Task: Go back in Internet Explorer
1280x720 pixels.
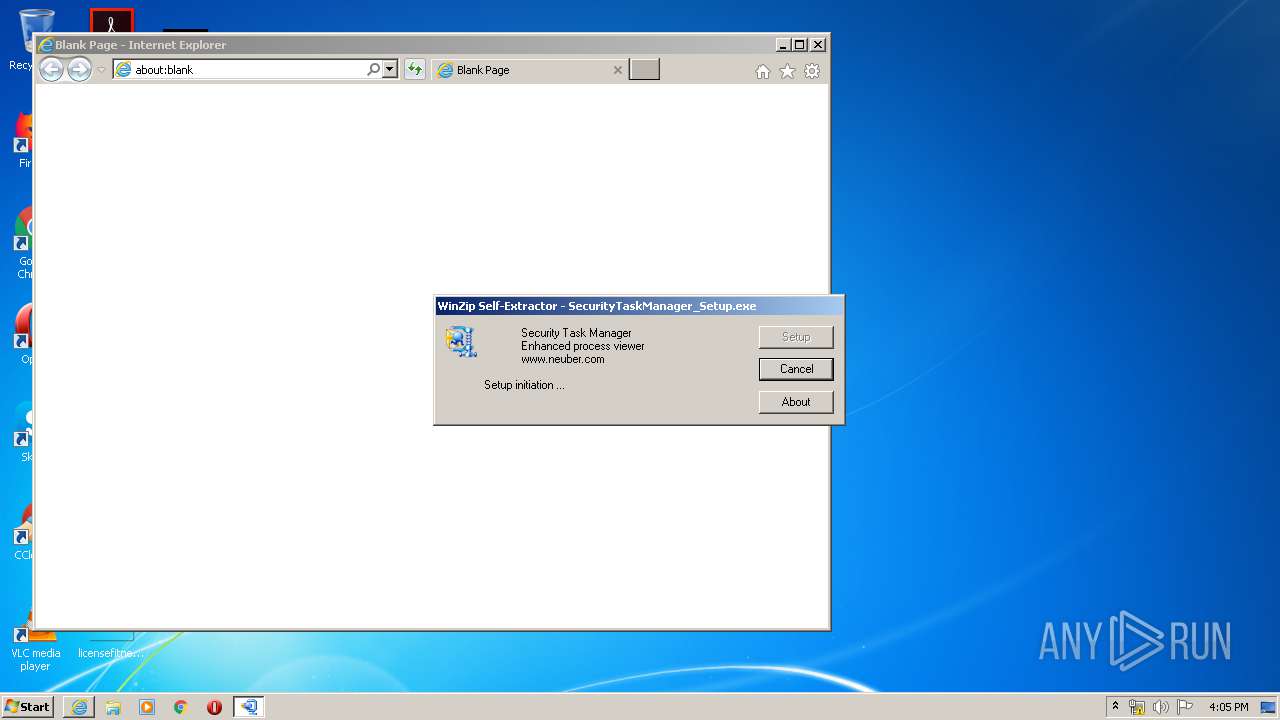Action: 51,69
